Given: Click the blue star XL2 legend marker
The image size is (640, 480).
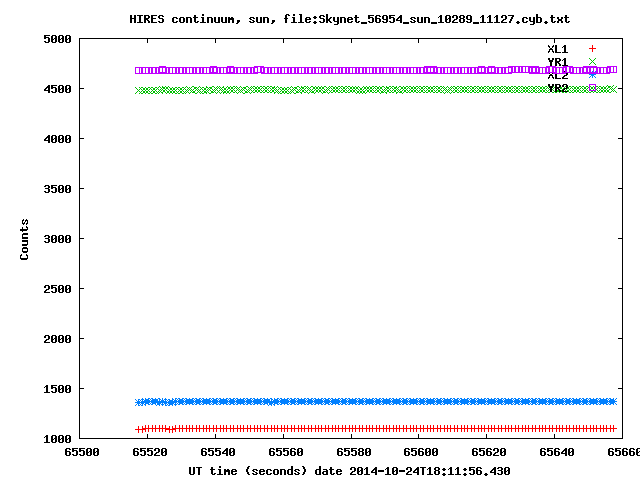Looking at the screenshot, I should pyautogui.click(x=592, y=75).
